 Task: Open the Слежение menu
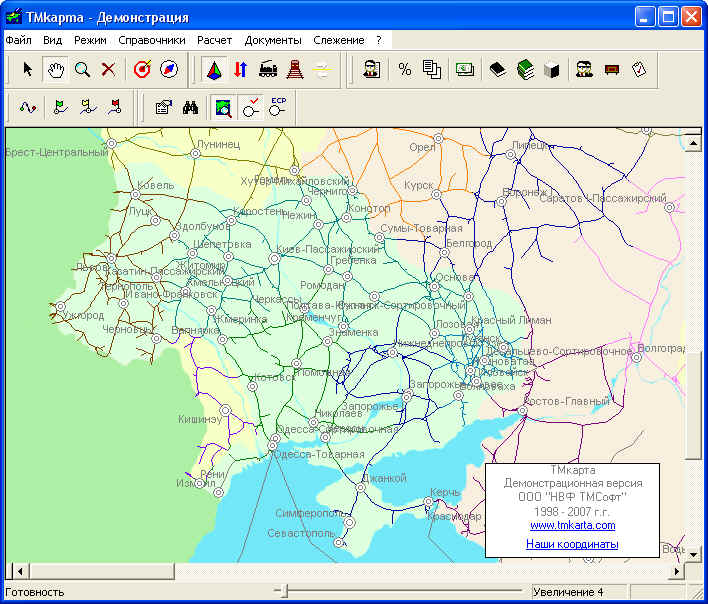click(x=339, y=40)
